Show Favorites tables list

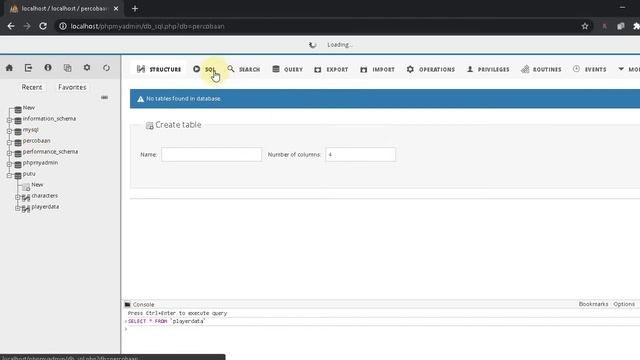(x=72, y=87)
